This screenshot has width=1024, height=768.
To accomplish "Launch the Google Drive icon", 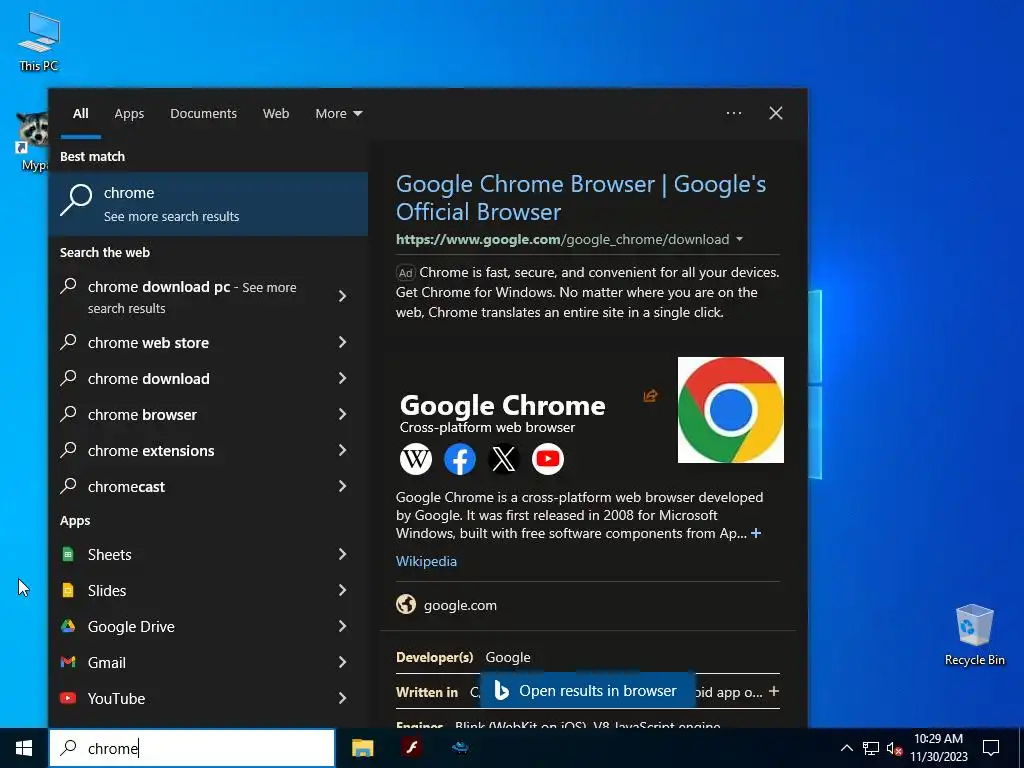I will point(68,626).
